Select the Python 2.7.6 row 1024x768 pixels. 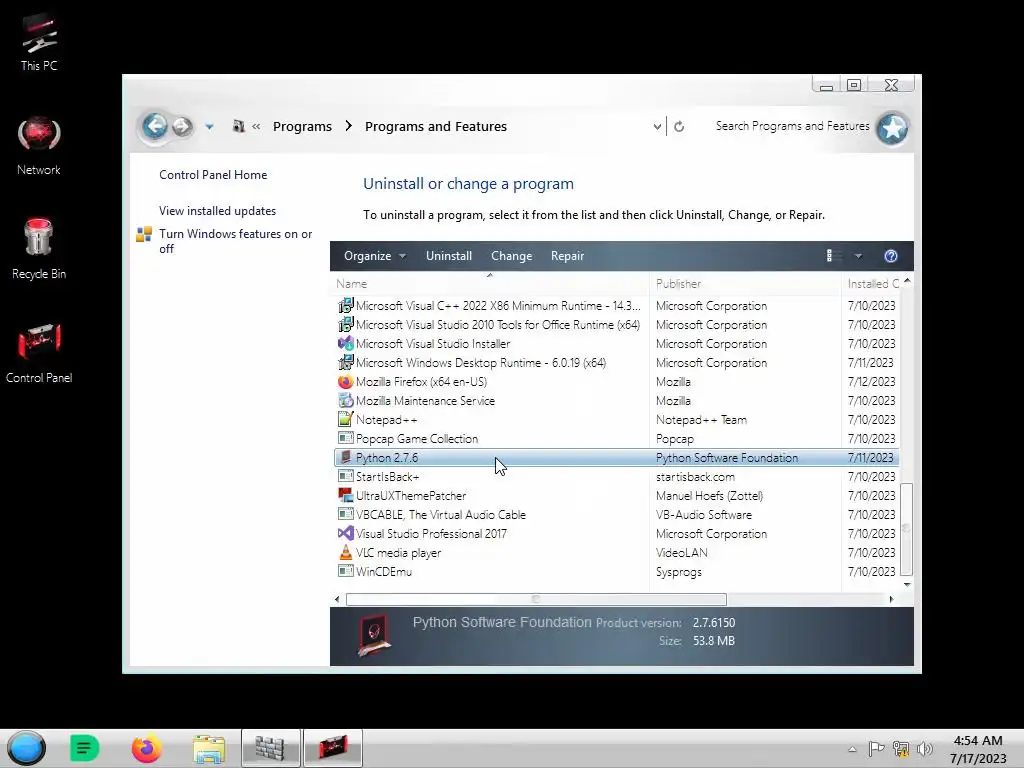[x=616, y=458]
